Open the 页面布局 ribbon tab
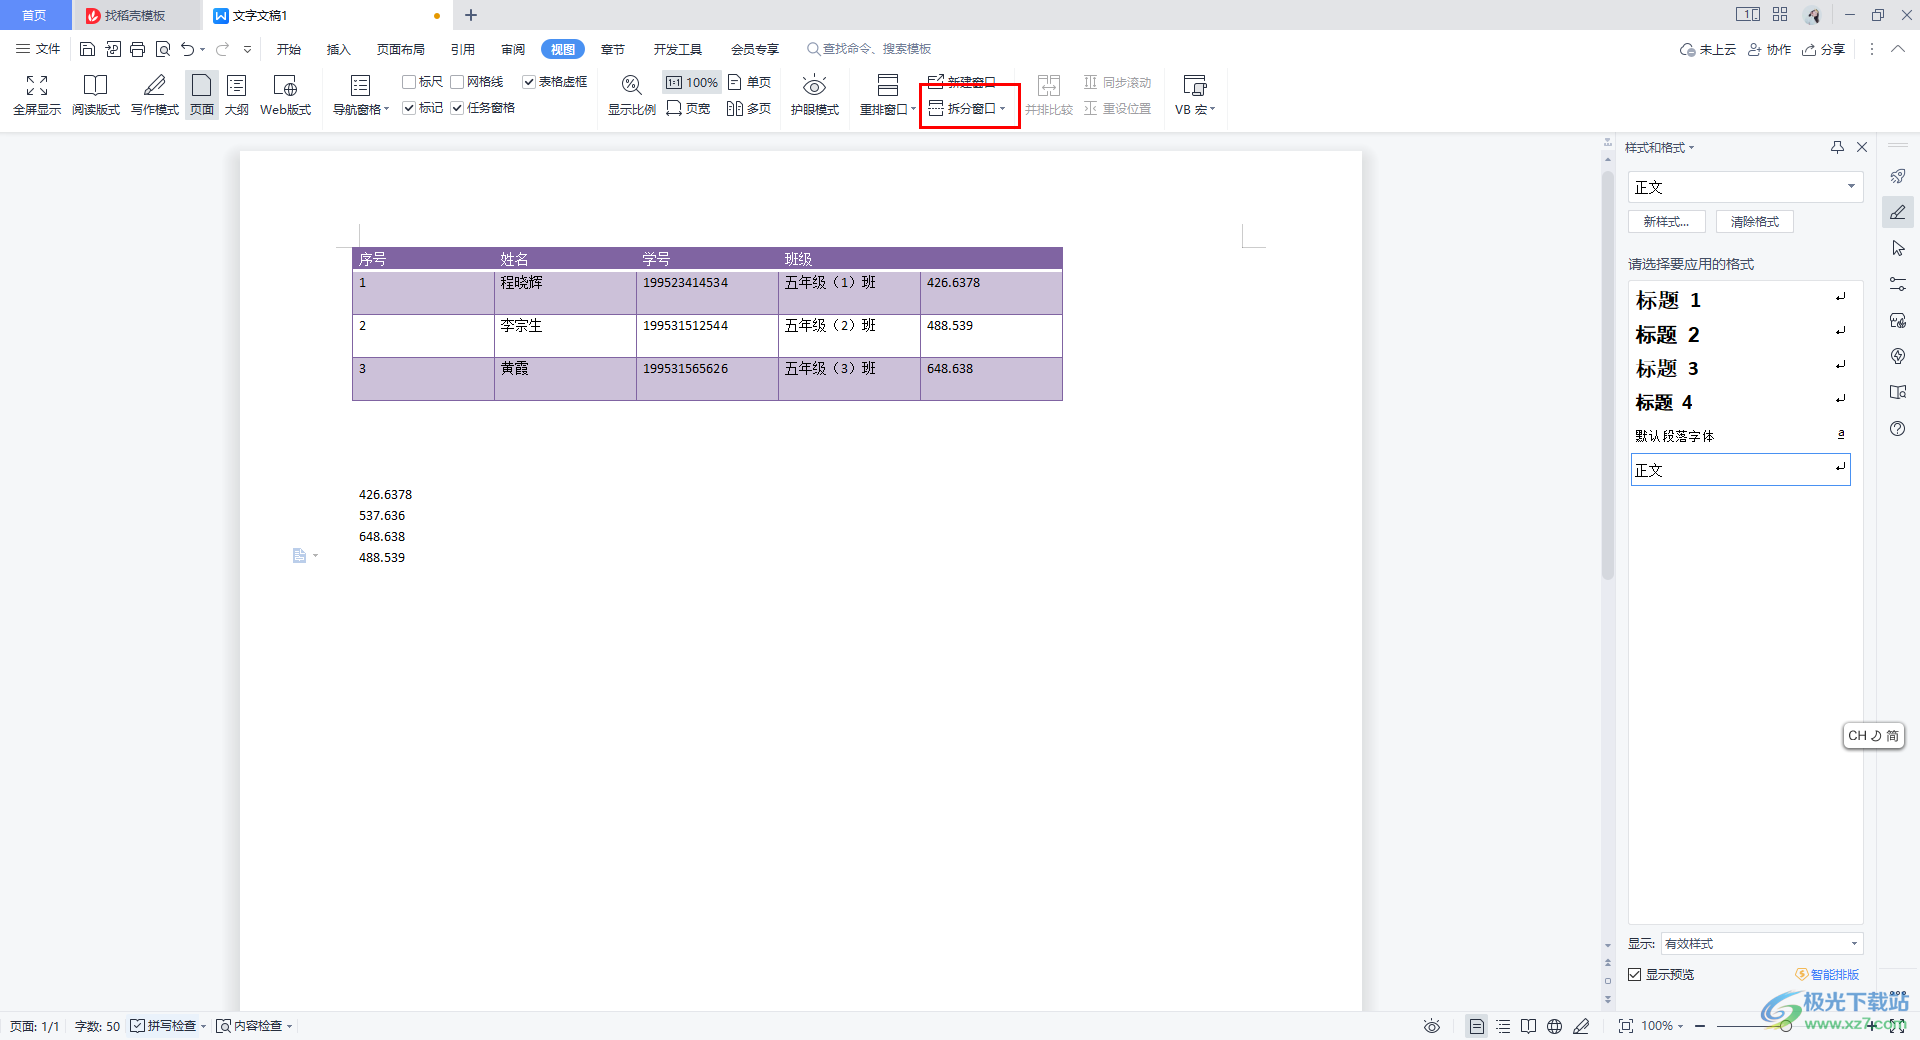 [x=401, y=49]
